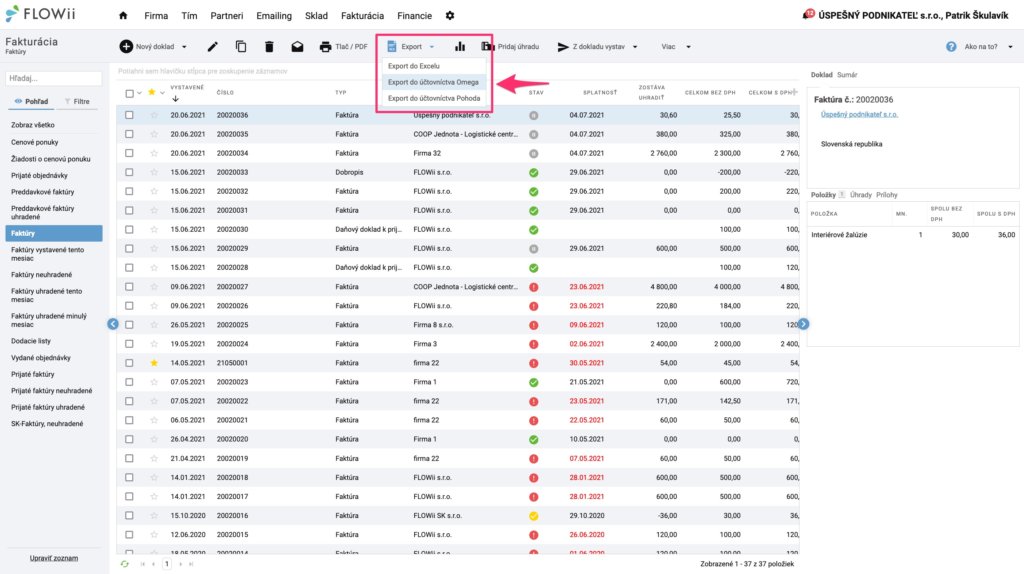Viewport: 1024px width, 574px height.
Task: Check the box for invoice 20020035
Action: pos(129,134)
